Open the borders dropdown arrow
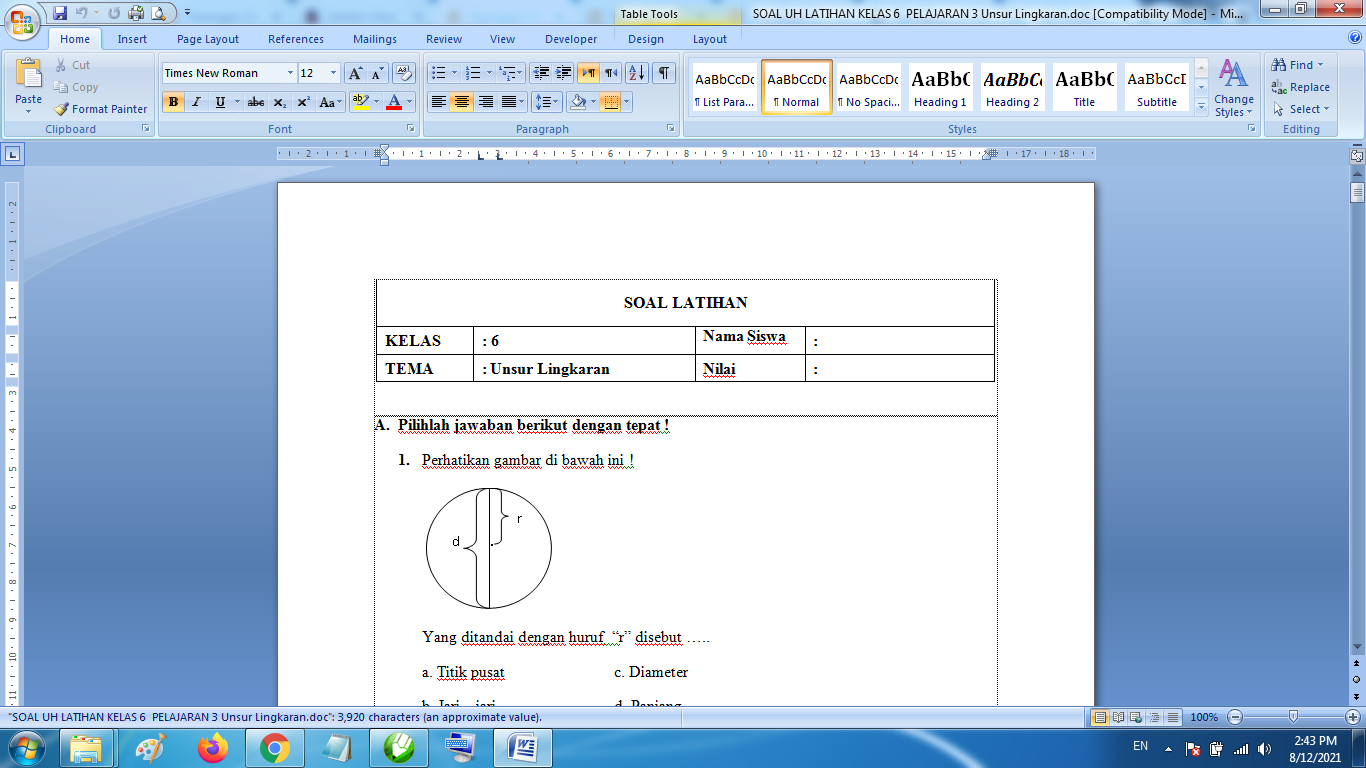Image resolution: width=1366 pixels, height=768 pixels. pyautogui.click(x=626, y=102)
